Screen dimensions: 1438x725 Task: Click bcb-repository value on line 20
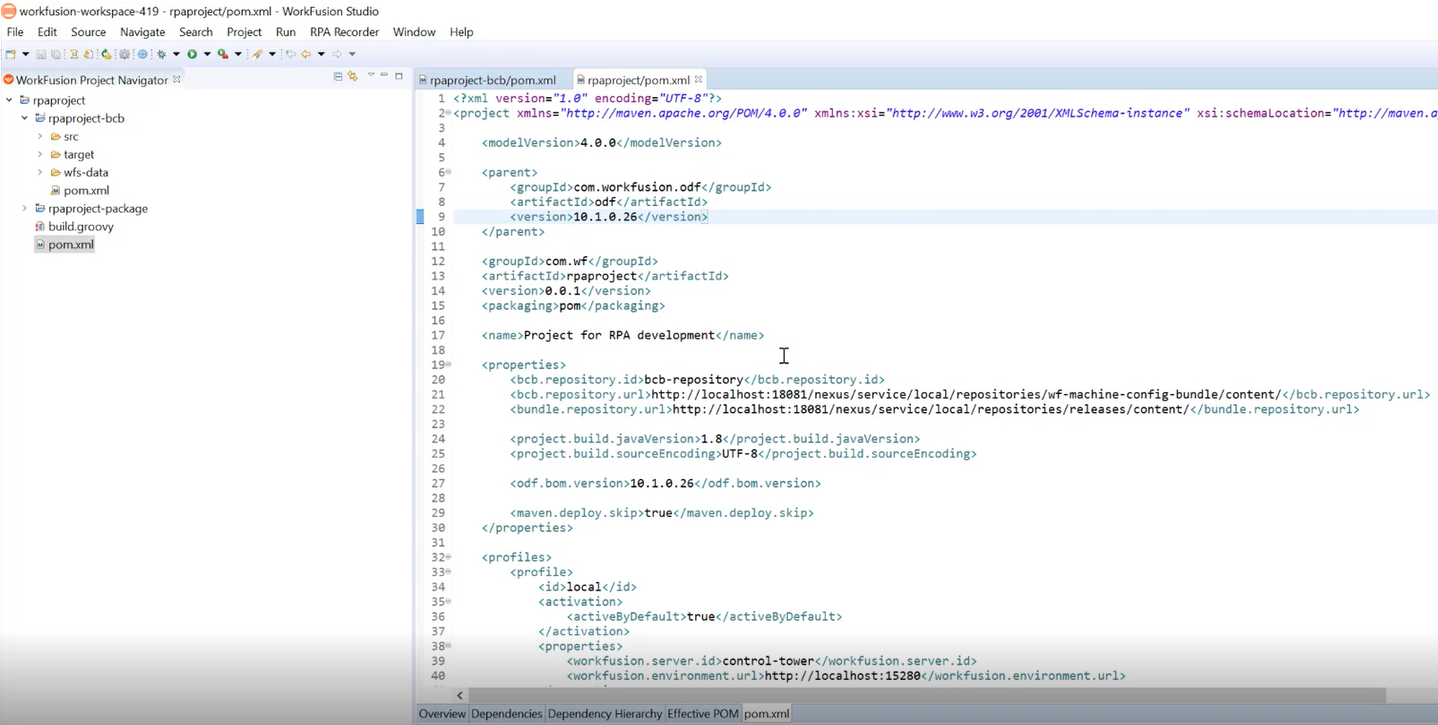tap(693, 380)
